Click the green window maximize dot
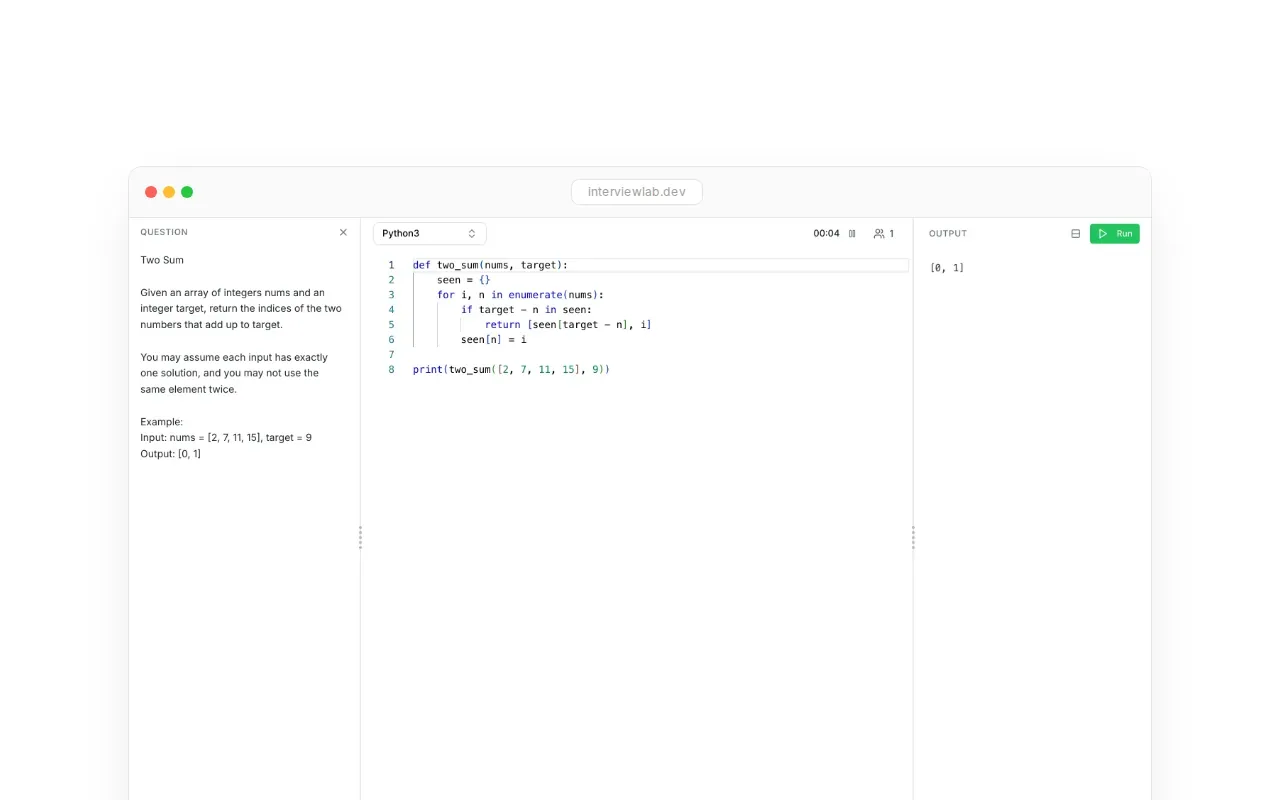The image size is (1280, 800). tap(187, 192)
